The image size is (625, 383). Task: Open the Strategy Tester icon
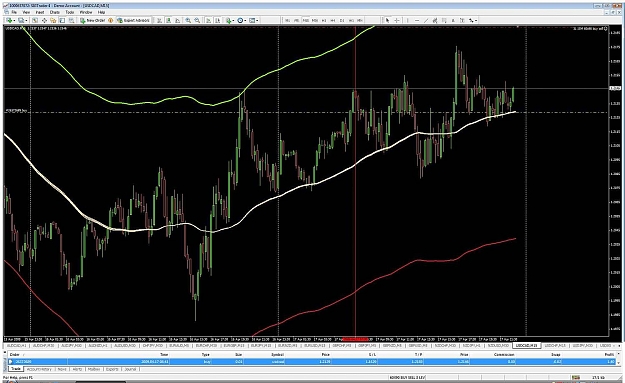71,20
